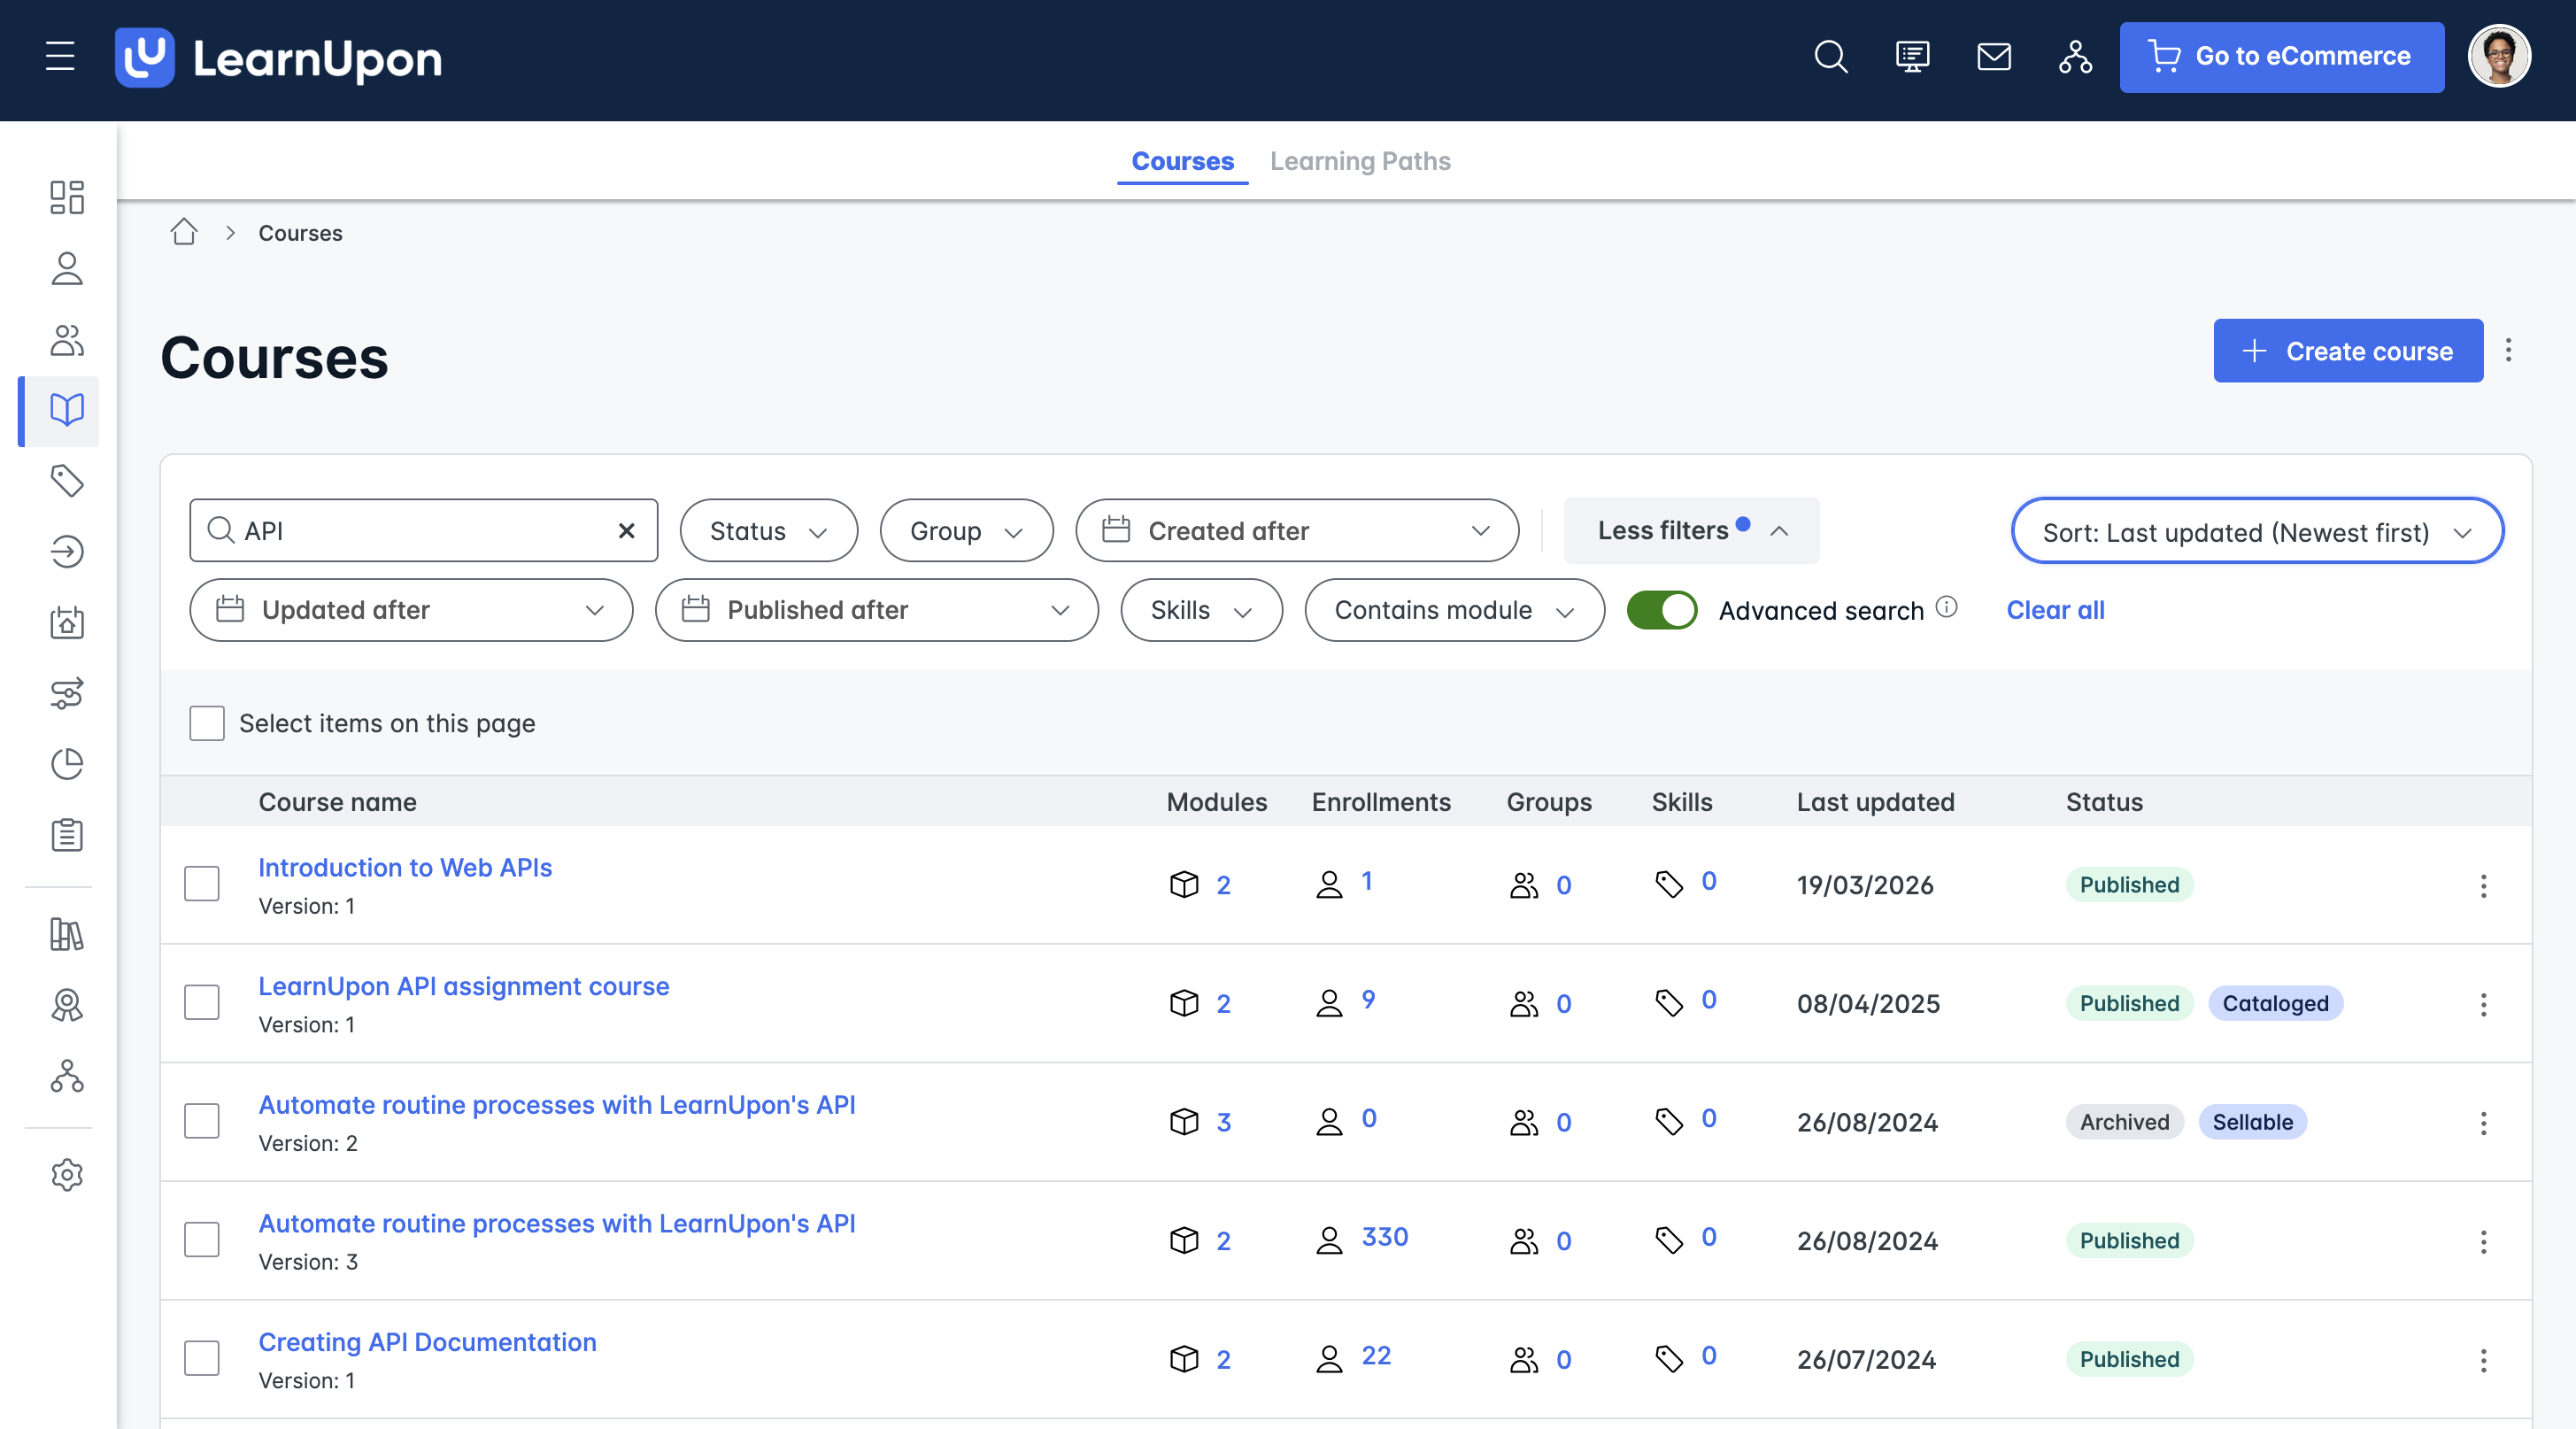Screen dimensions: 2576x1429
Task: Collapse filters with Less filters
Action: coord(1692,530)
